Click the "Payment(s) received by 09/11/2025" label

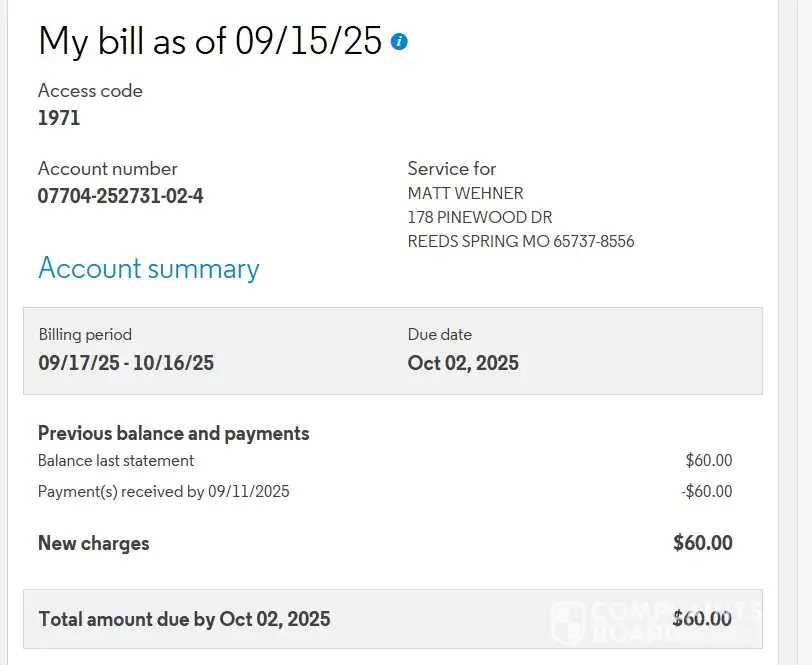pyautogui.click(x=163, y=491)
